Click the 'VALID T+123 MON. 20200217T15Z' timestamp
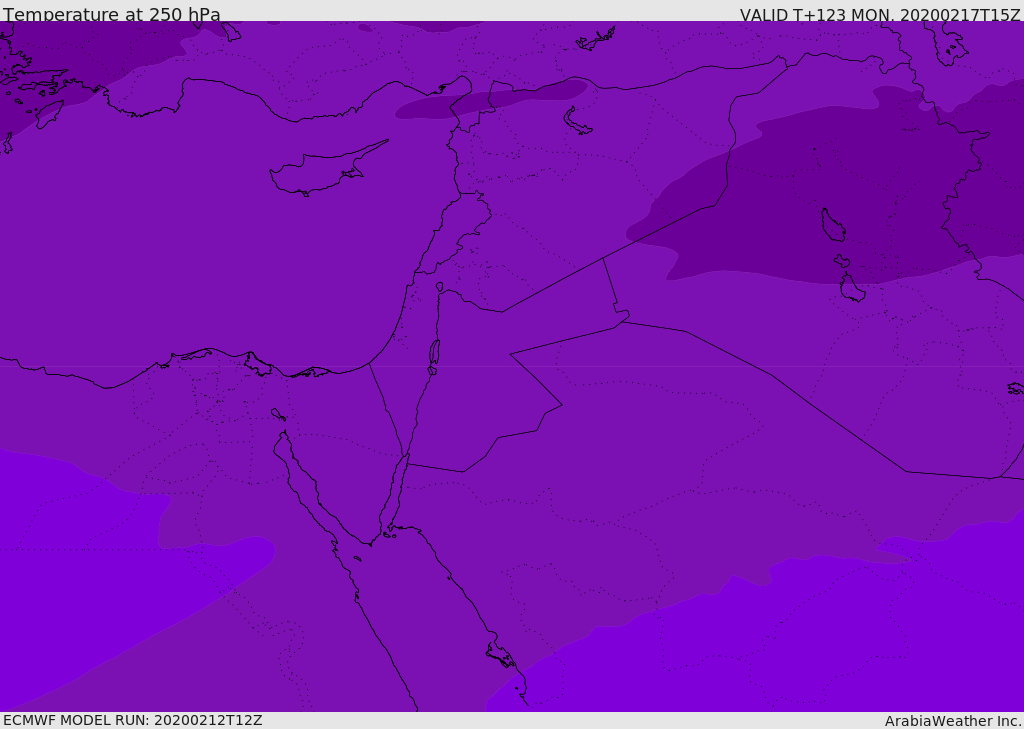 pos(880,14)
